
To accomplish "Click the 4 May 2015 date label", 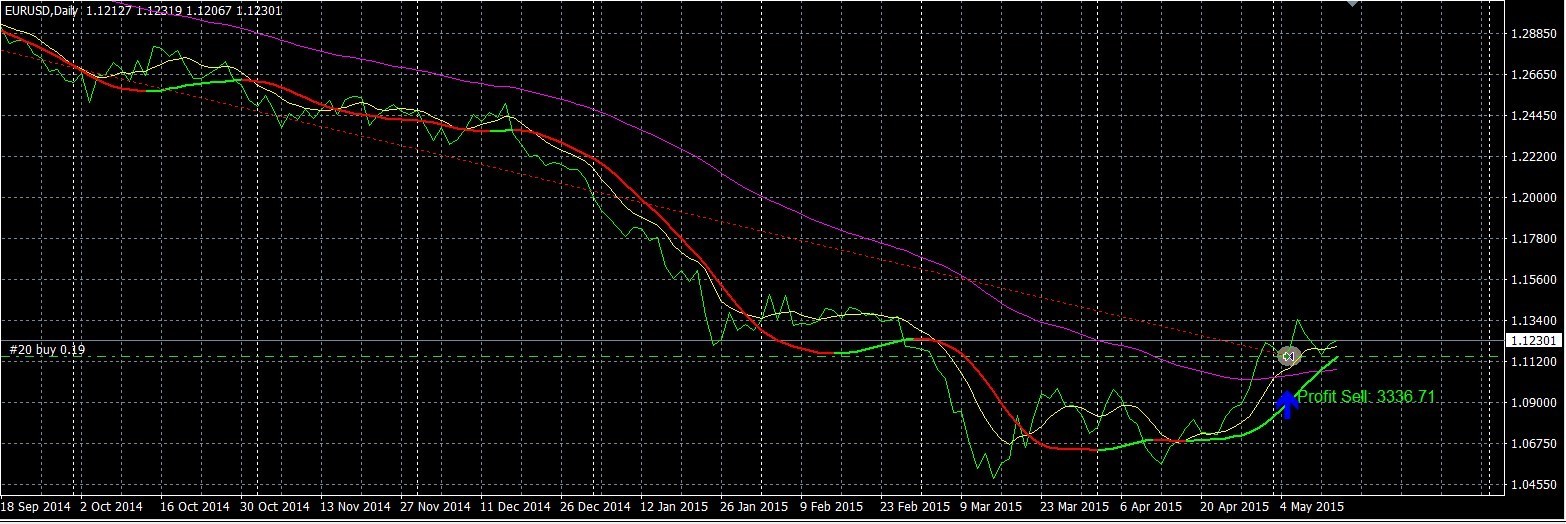I will tap(1314, 507).
